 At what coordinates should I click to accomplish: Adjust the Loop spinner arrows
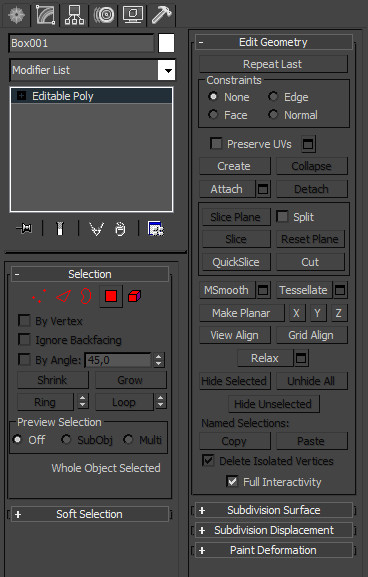coord(160,402)
